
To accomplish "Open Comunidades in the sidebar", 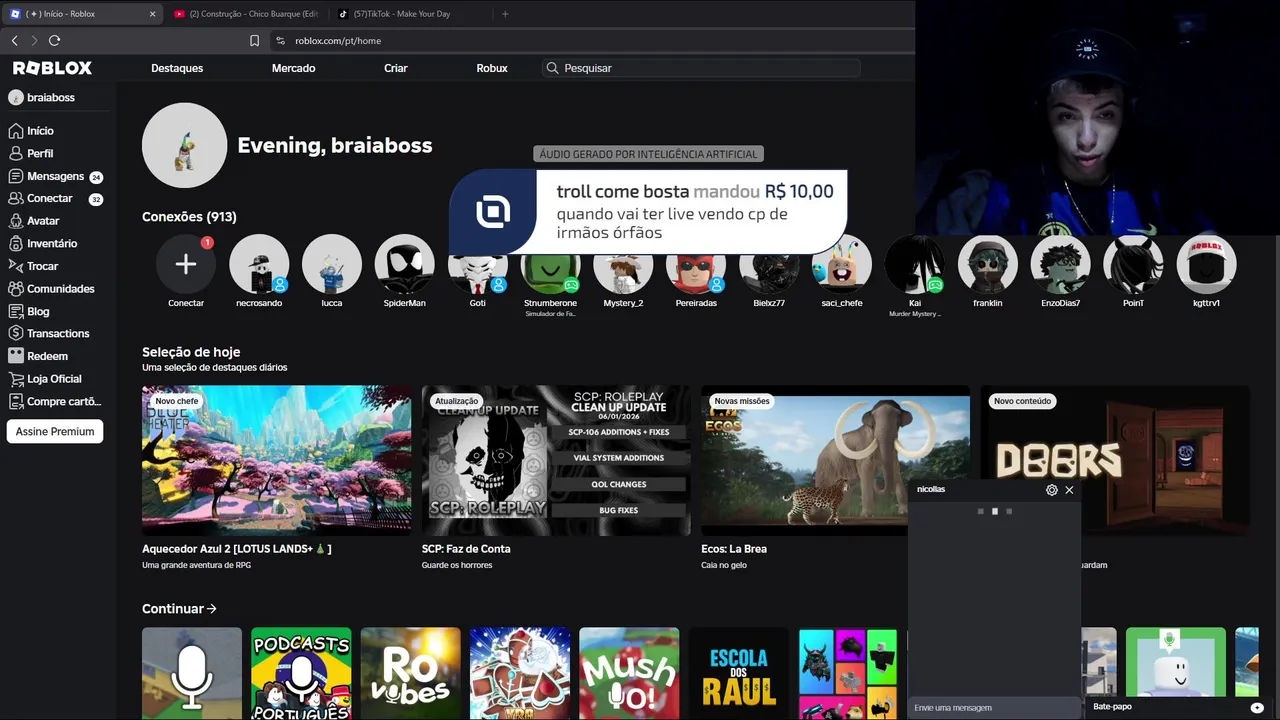I will (51, 288).
